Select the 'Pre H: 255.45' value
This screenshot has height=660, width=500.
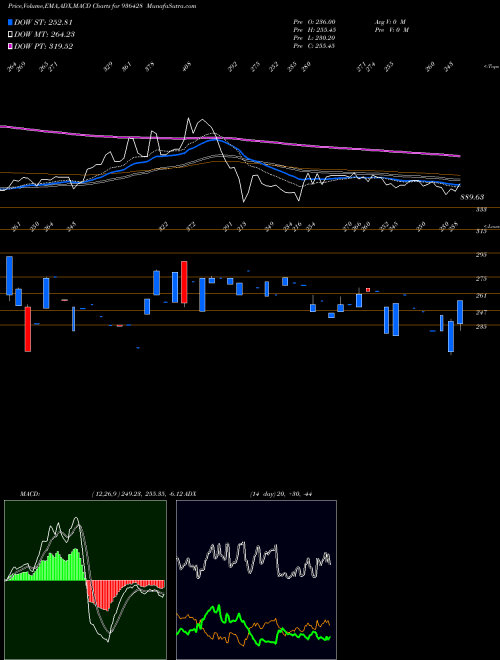click(x=314, y=30)
